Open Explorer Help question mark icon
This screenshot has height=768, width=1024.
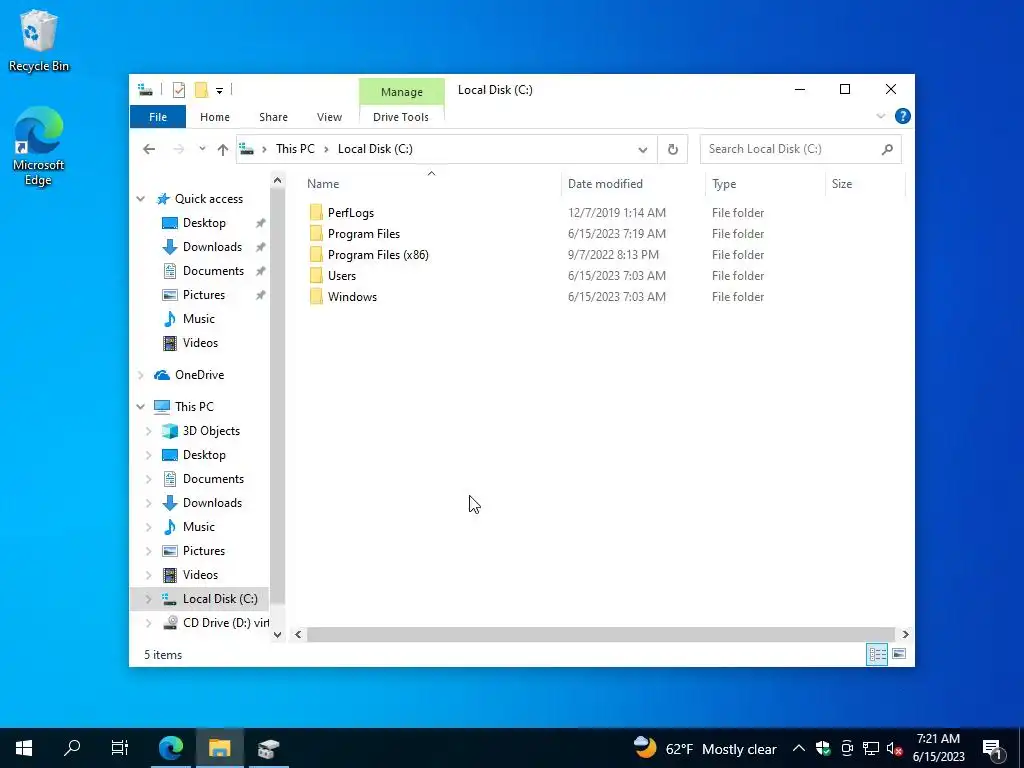tap(903, 116)
